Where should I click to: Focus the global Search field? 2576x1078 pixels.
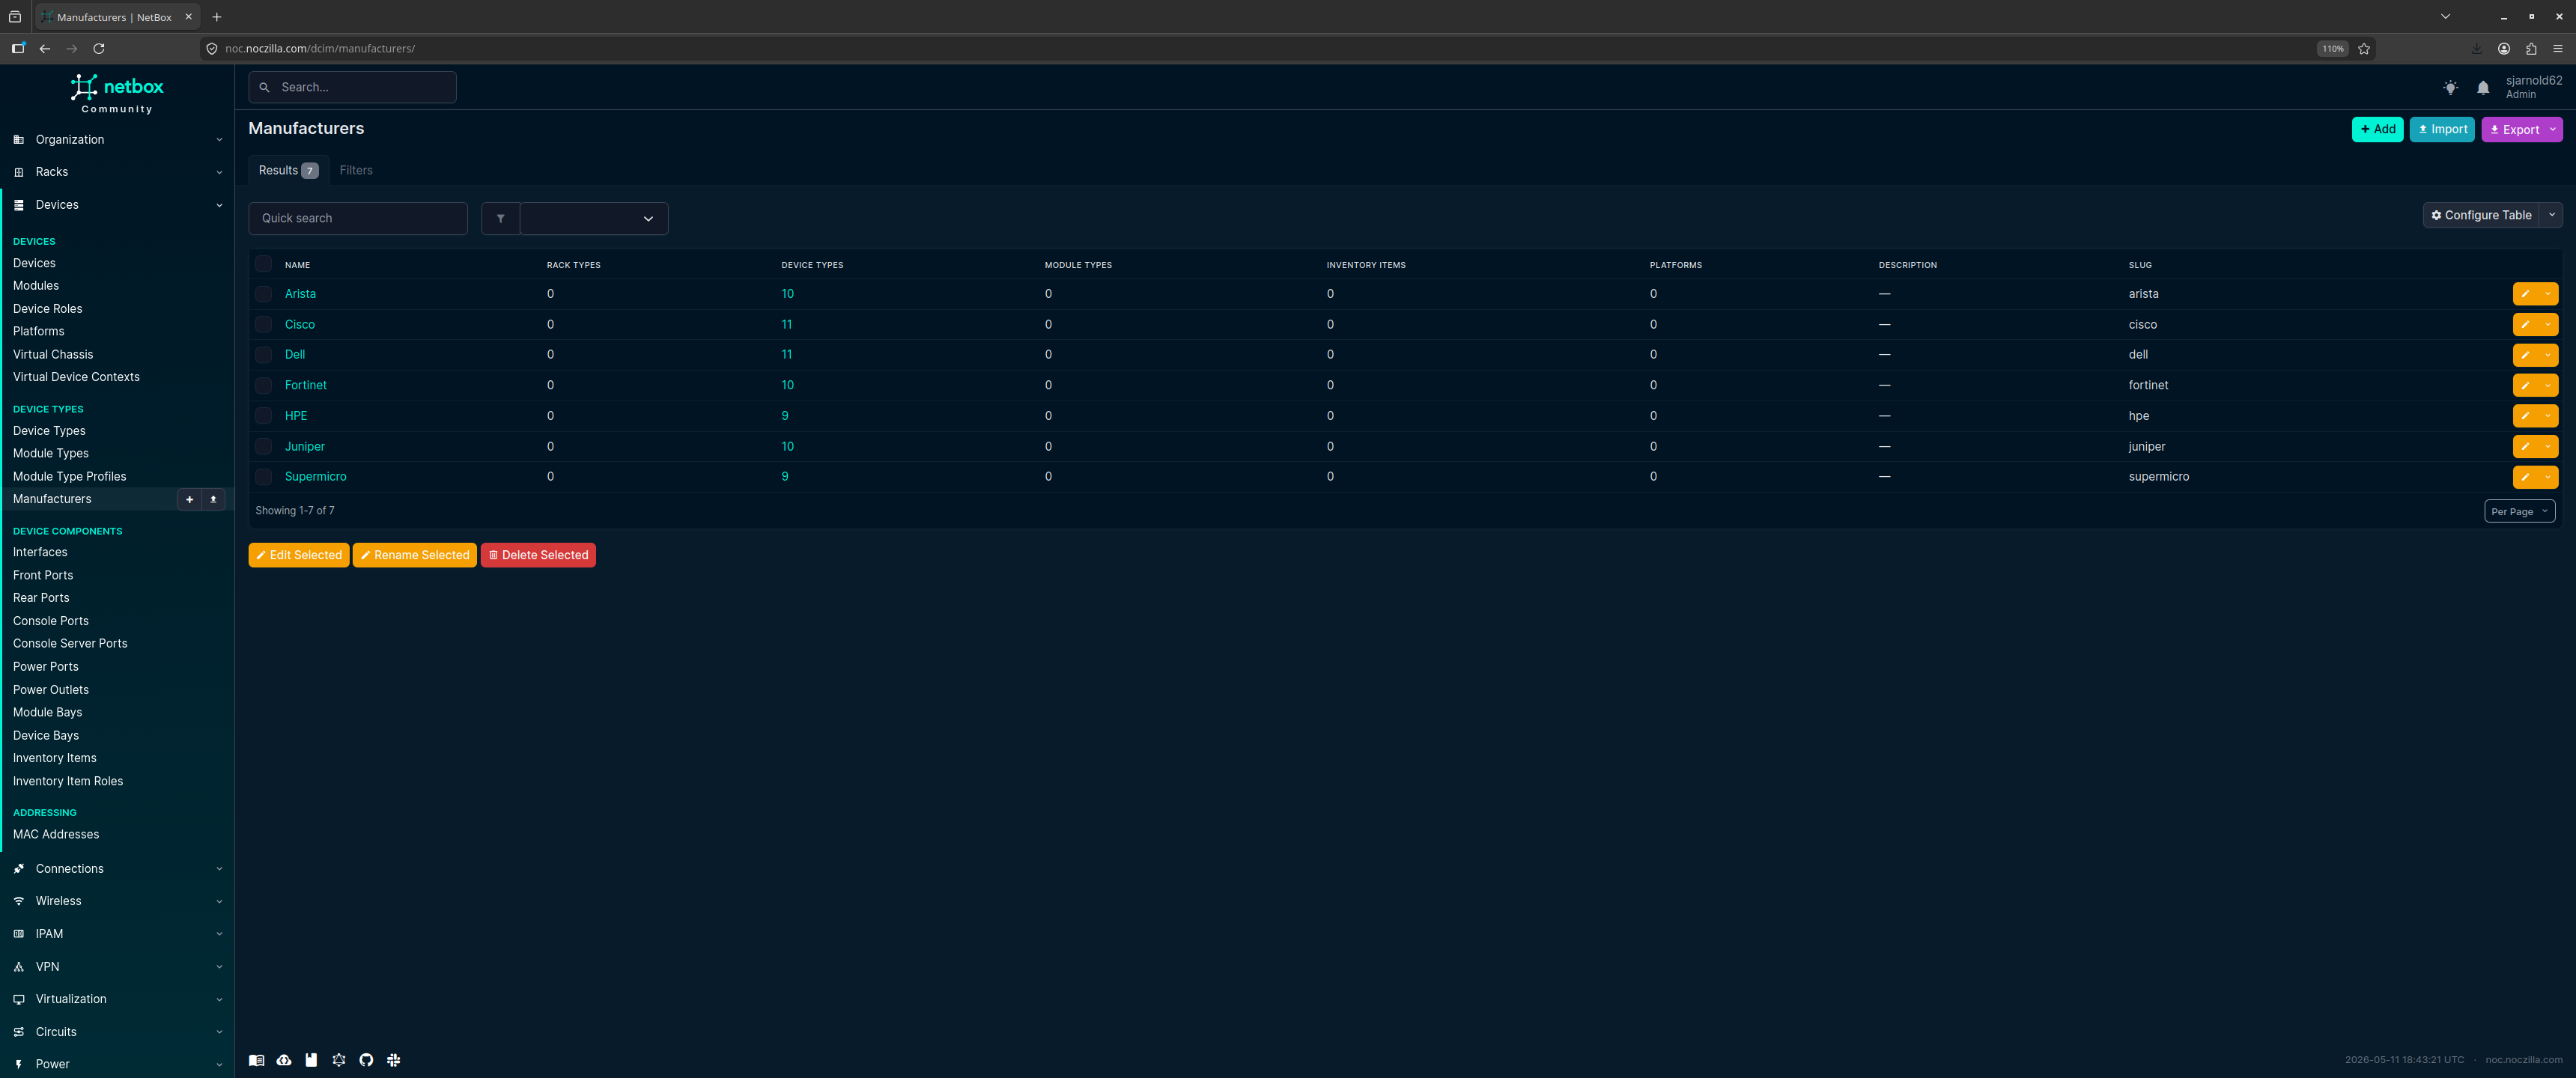(x=352, y=87)
